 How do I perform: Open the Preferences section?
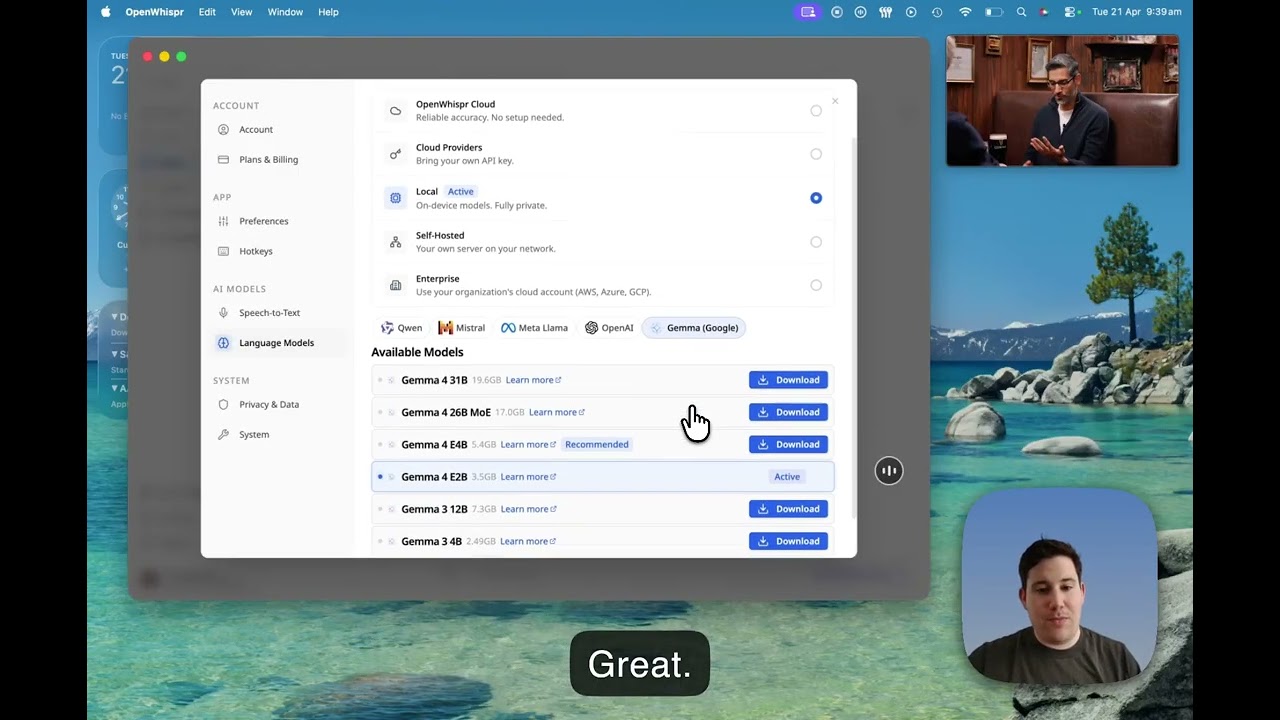coord(280,221)
